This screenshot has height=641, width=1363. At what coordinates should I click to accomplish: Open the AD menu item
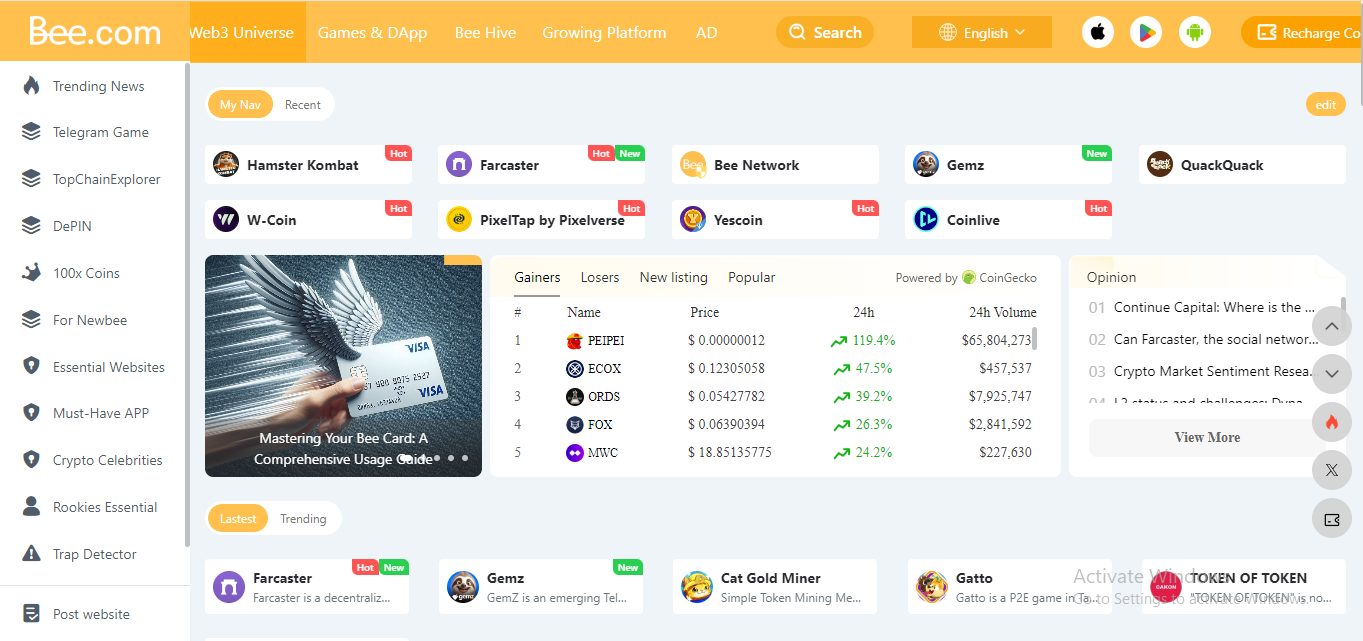pyautogui.click(x=707, y=32)
